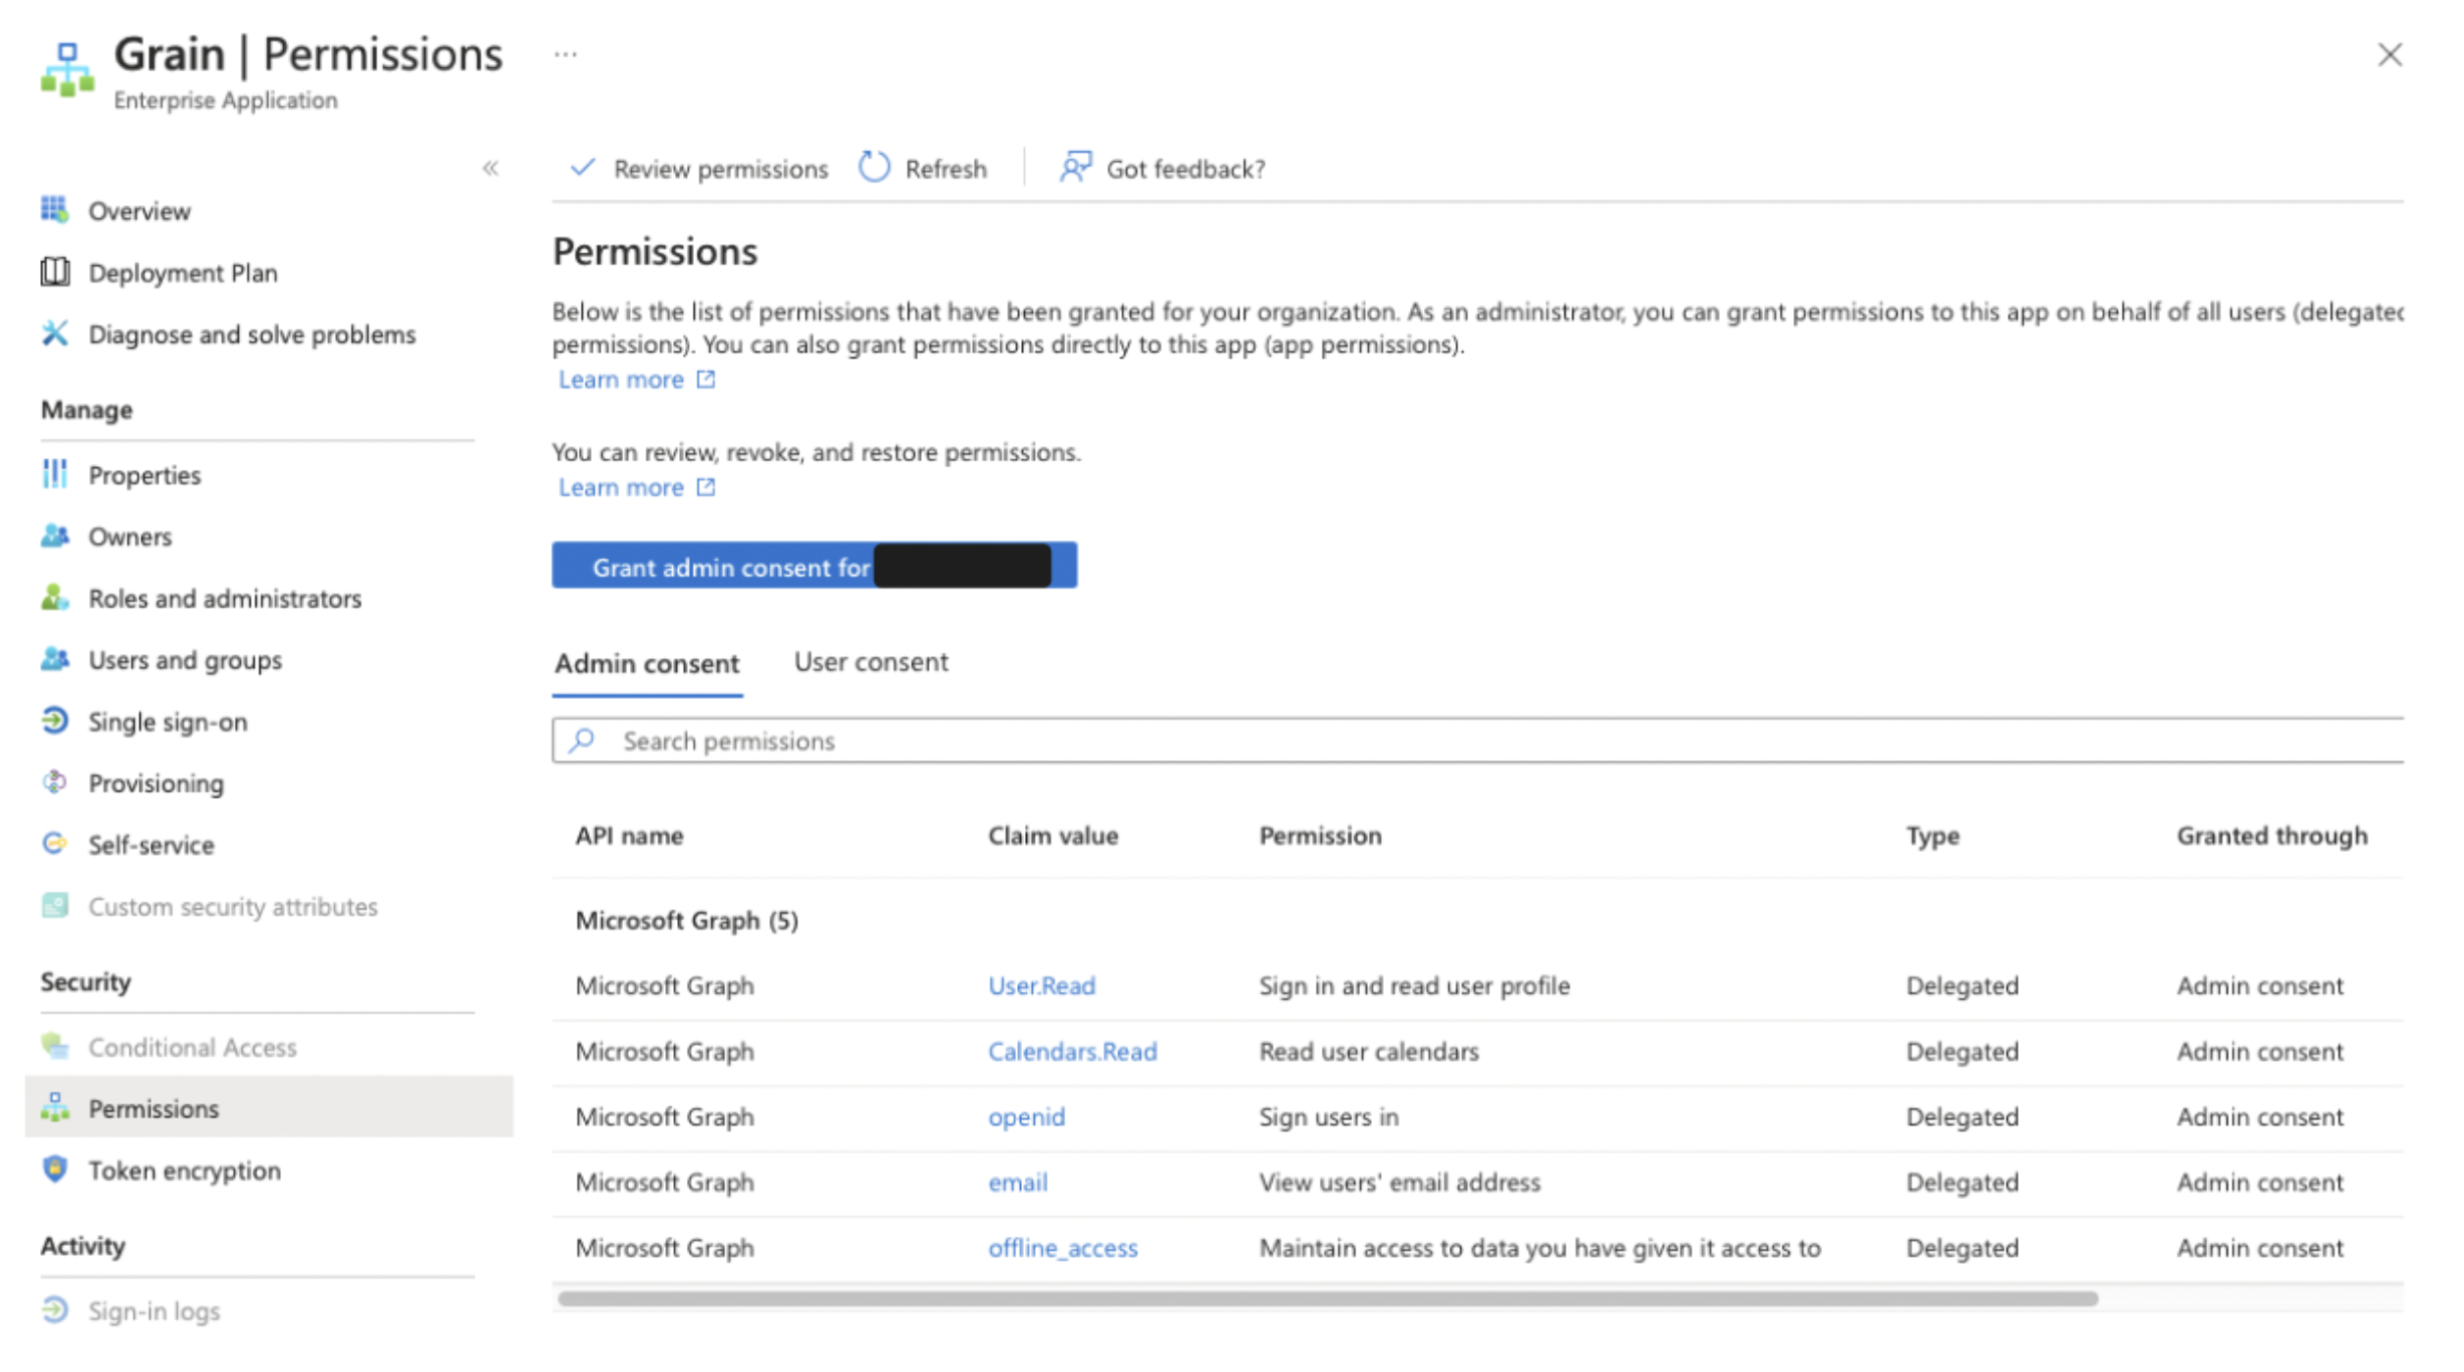The image size is (2464, 1372).
Task: Click the Owners people icon
Action: point(55,536)
